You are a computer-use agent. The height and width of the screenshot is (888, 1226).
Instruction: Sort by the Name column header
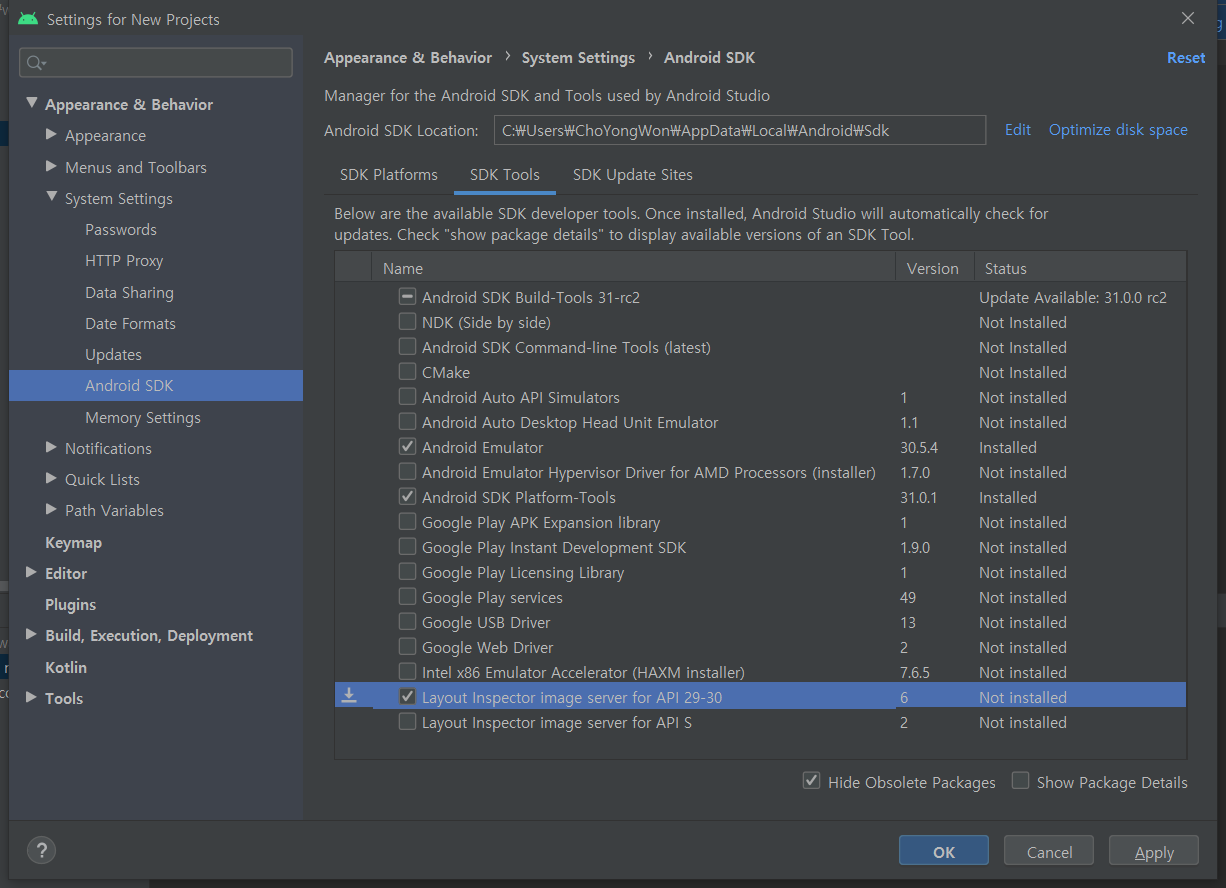[634, 268]
